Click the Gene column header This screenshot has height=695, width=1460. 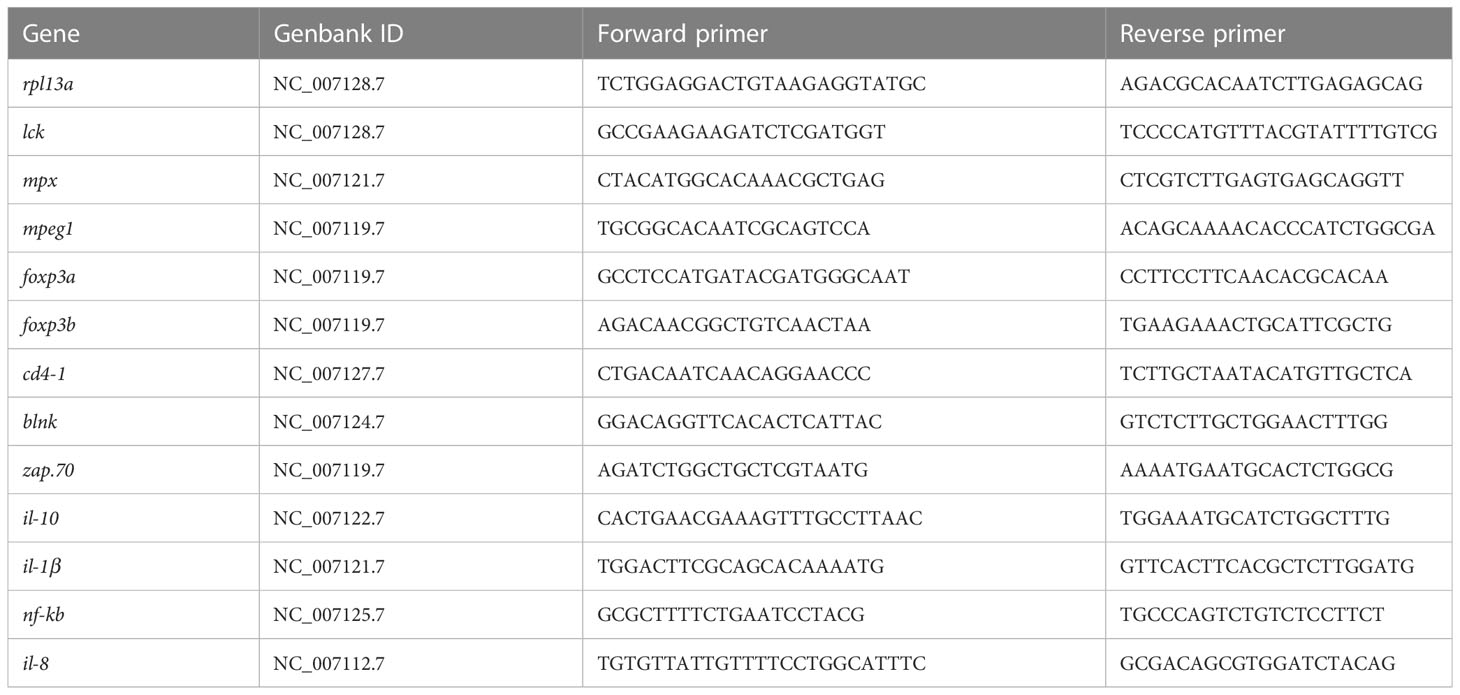(x=129, y=34)
